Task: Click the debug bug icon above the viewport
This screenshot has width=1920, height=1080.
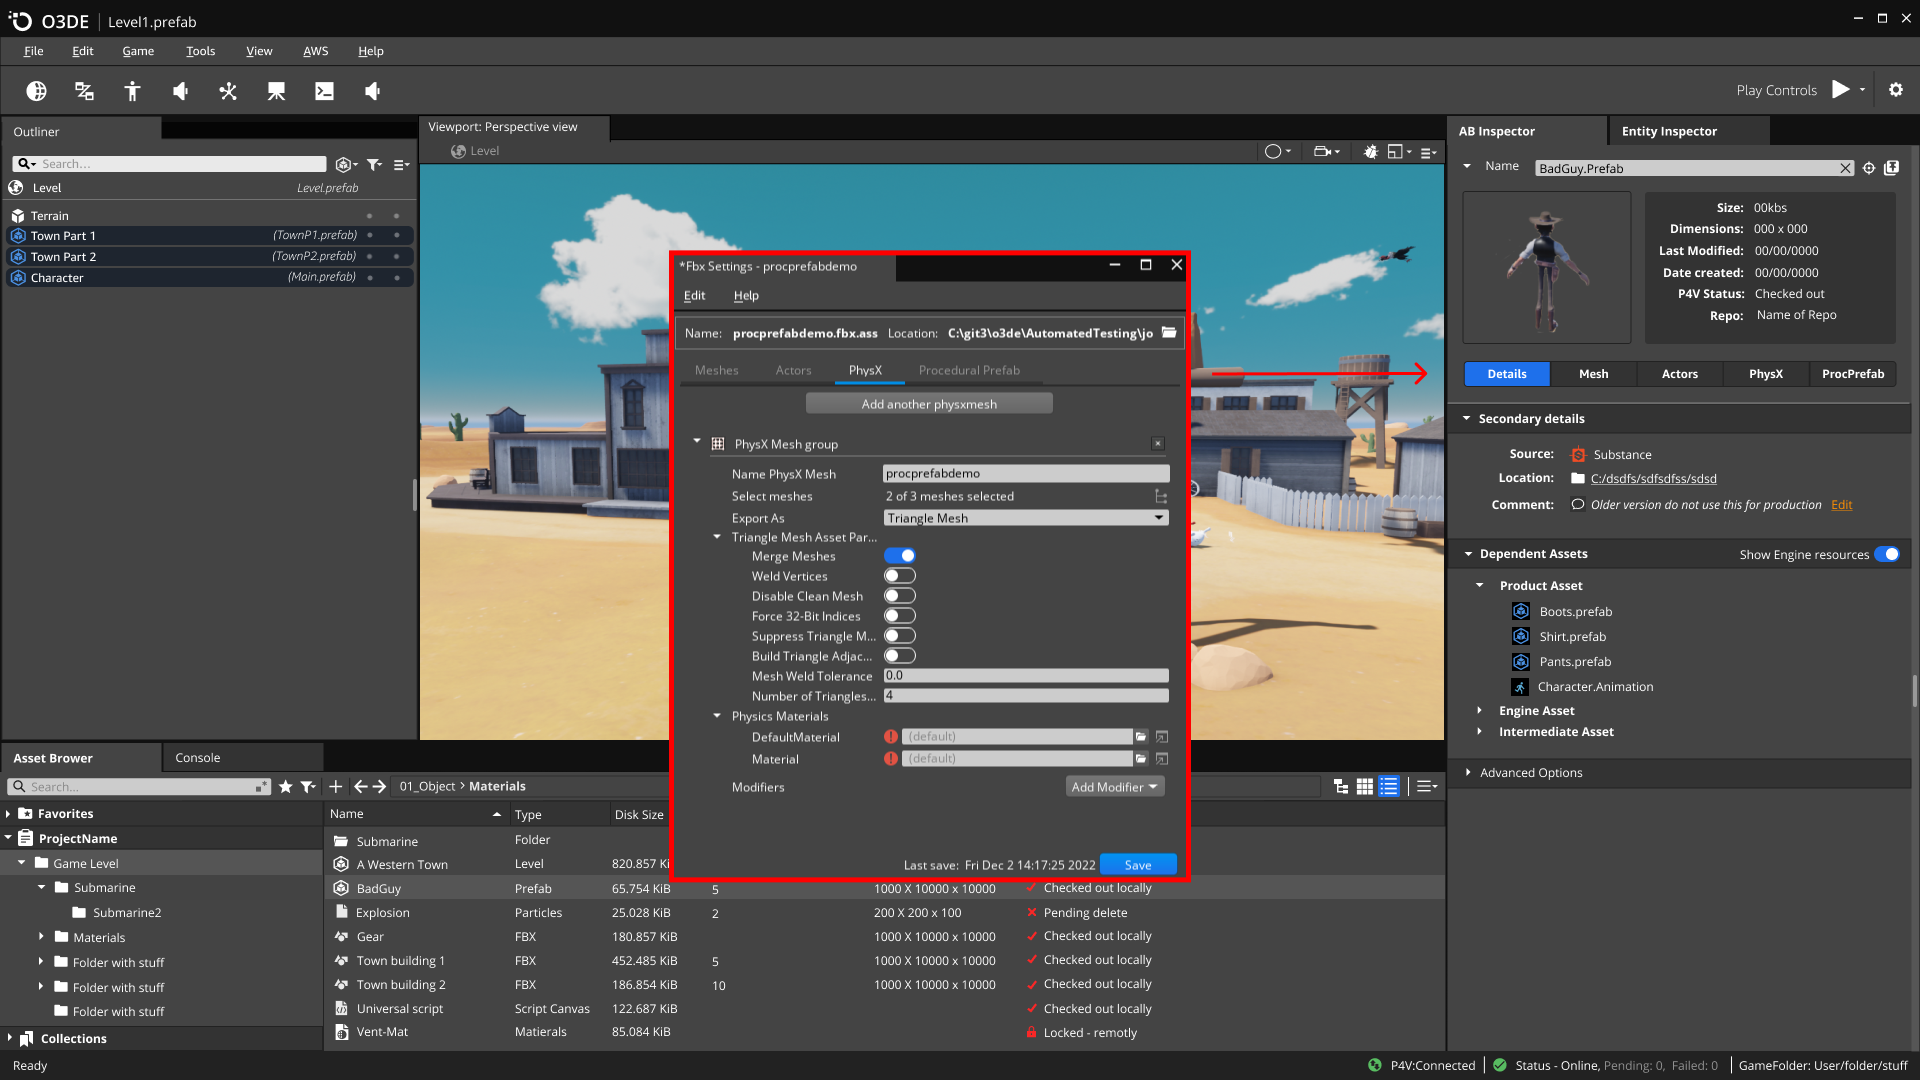Action: point(1370,151)
